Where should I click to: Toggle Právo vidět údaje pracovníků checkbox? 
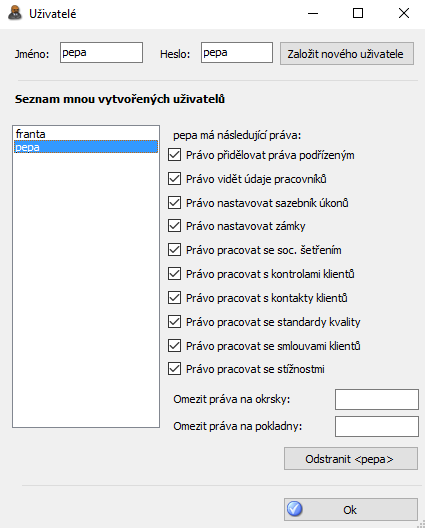point(174,179)
